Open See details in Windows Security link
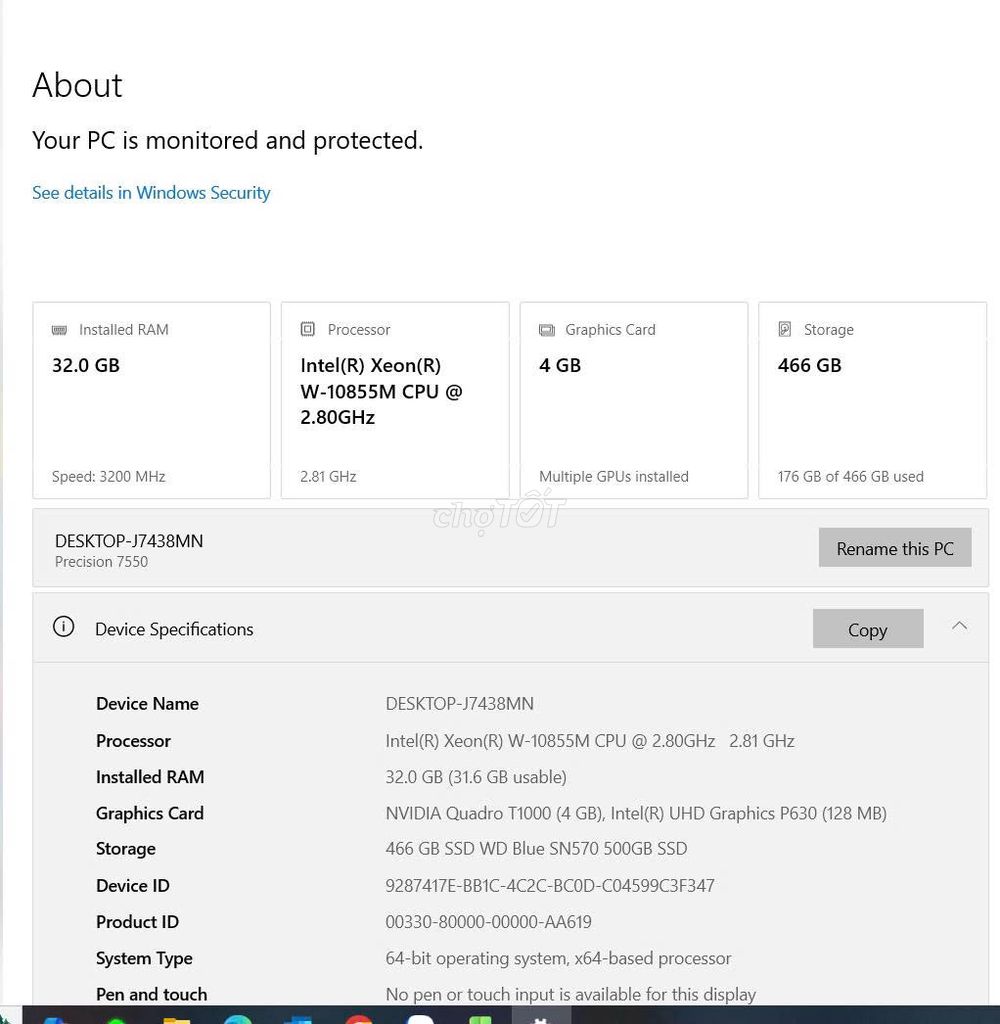This screenshot has height=1024, width=1000. [x=151, y=193]
